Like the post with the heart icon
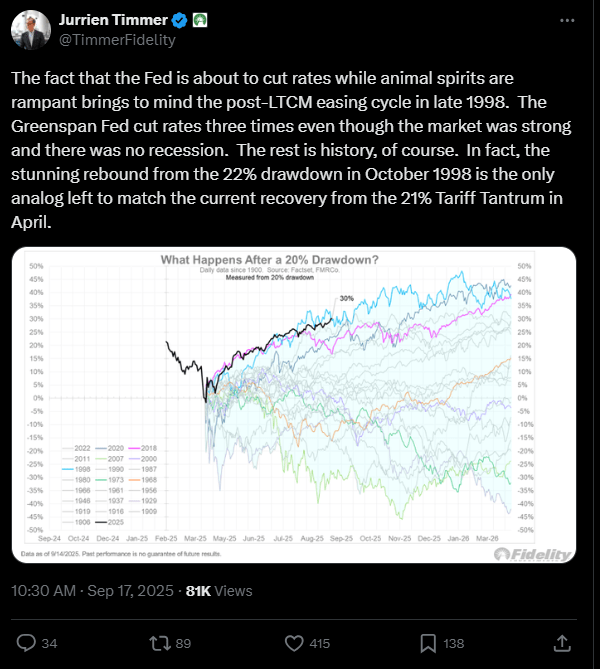Image resolution: width=600 pixels, height=669 pixels. click(294, 642)
